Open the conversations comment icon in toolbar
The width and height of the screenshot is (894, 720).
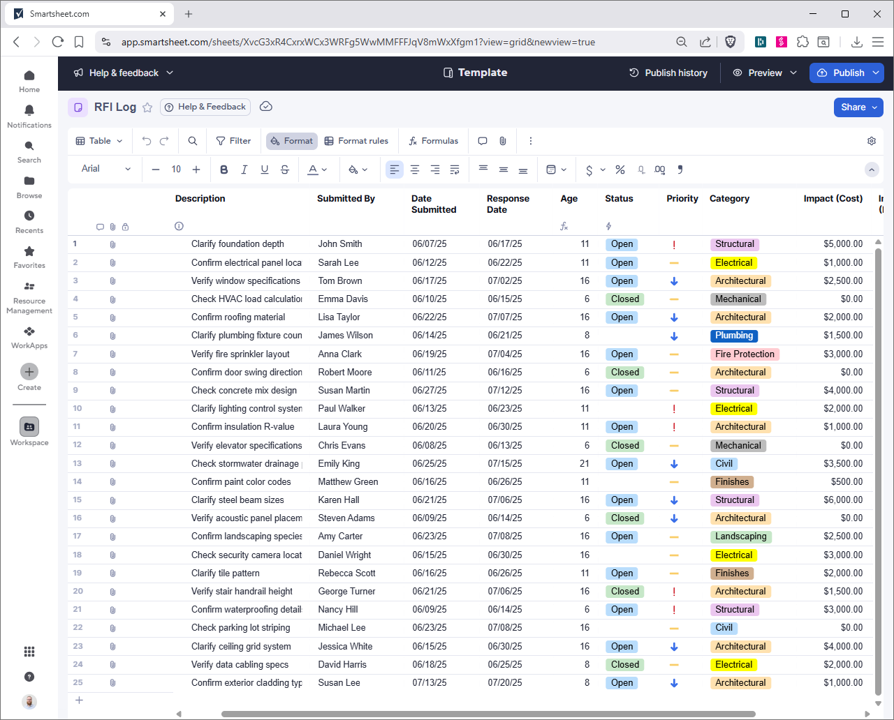coord(482,141)
